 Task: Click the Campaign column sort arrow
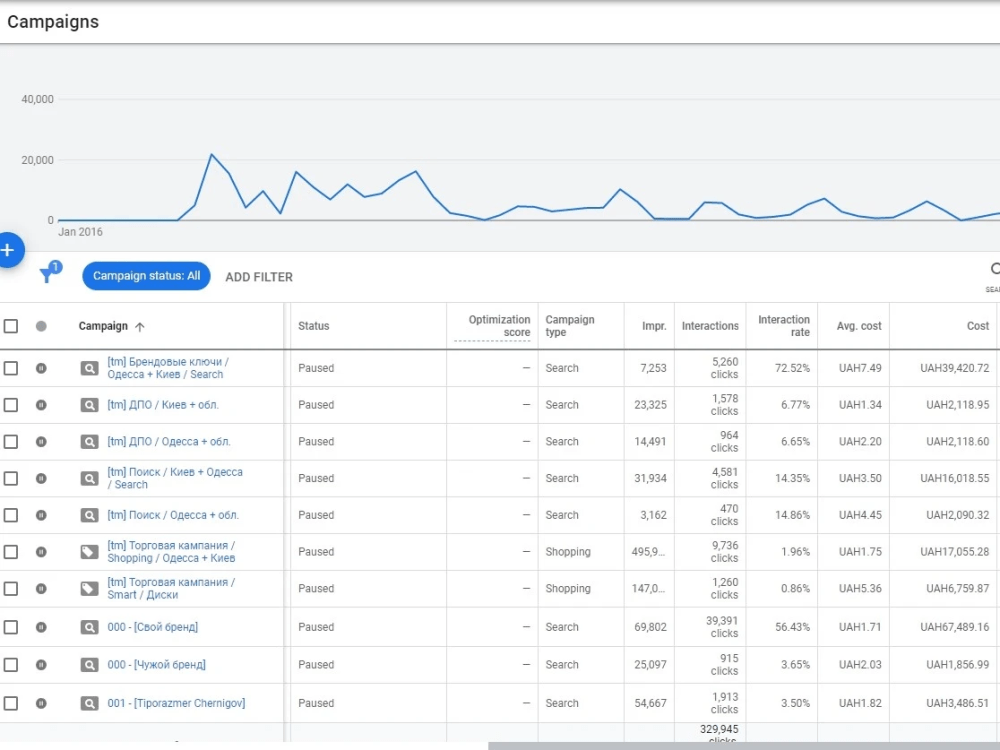(140, 327)
